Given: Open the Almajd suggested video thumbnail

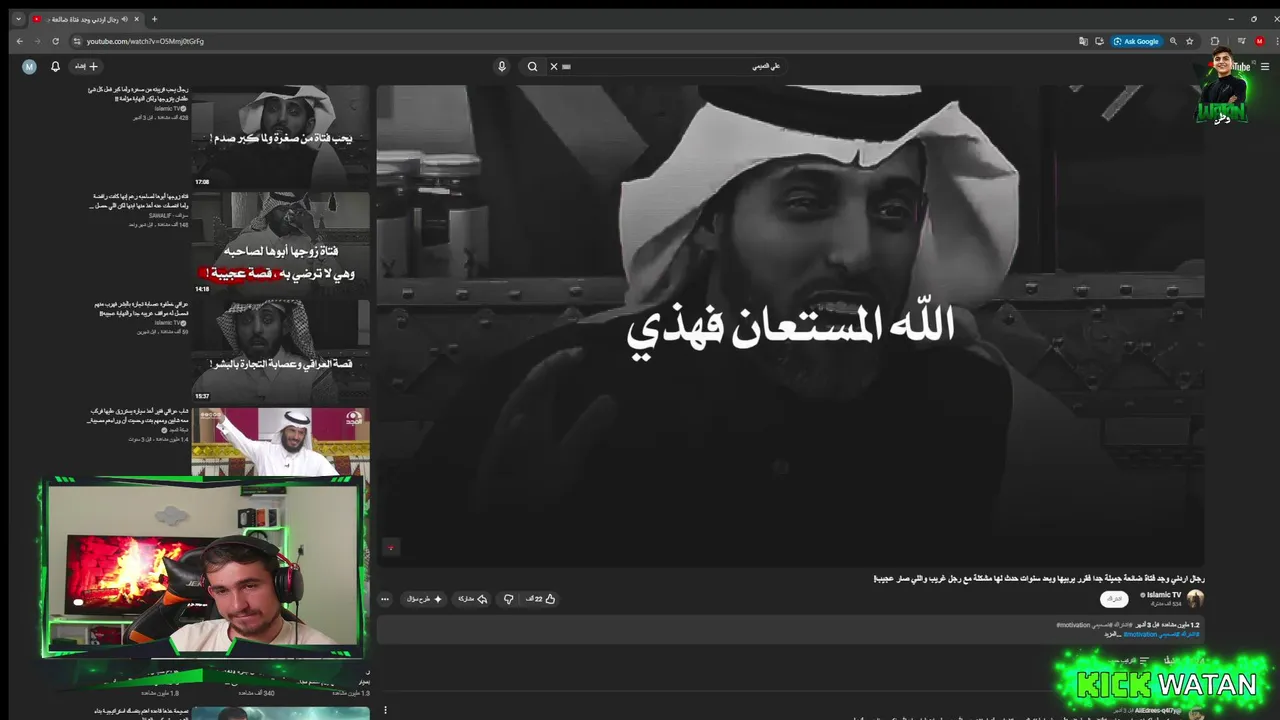Looking at the screenshot, I should [x=281, y=443].
